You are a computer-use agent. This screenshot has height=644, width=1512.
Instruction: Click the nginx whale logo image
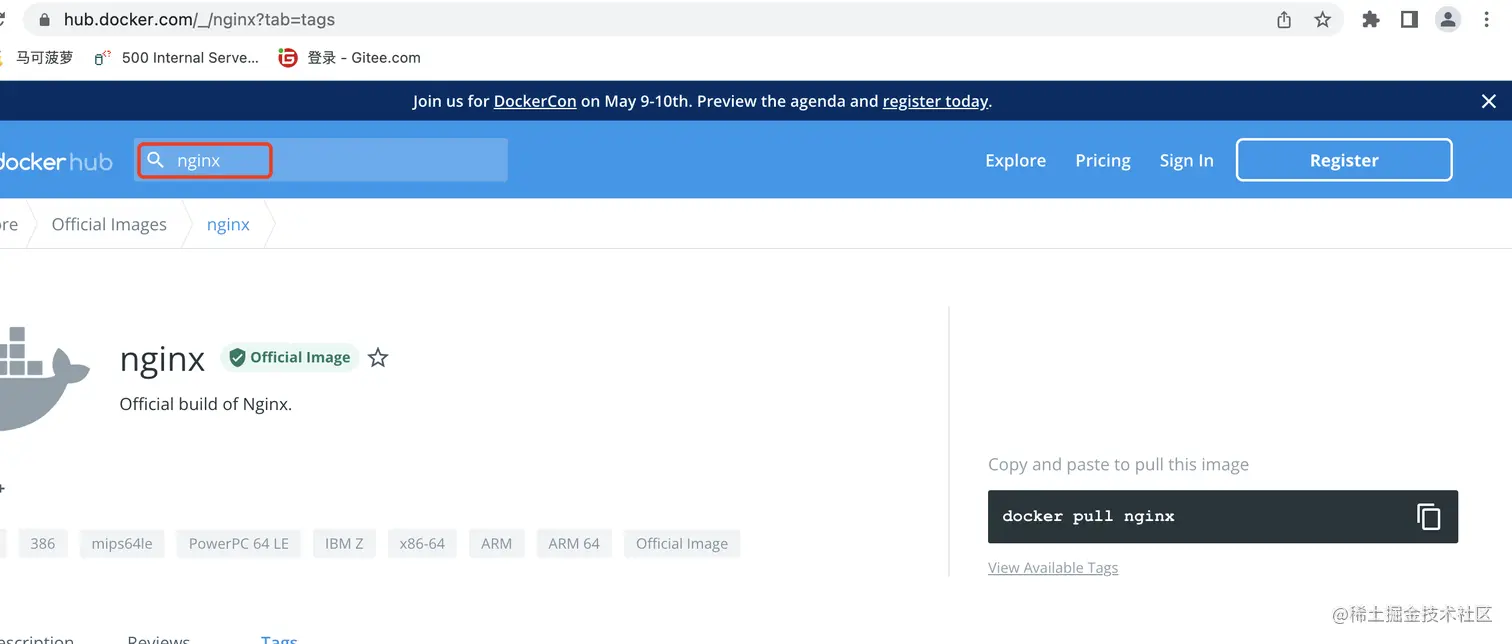pyautogui.click(x=45, y=378)
